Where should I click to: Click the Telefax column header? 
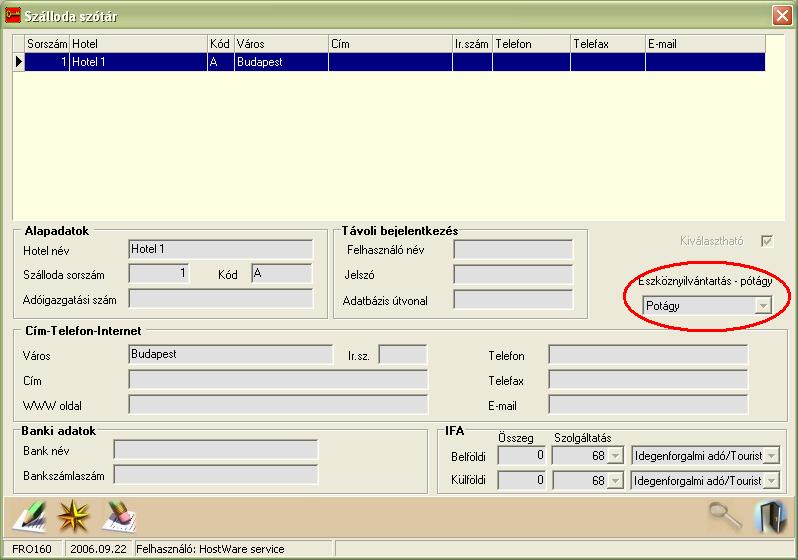tap(608, 44)
